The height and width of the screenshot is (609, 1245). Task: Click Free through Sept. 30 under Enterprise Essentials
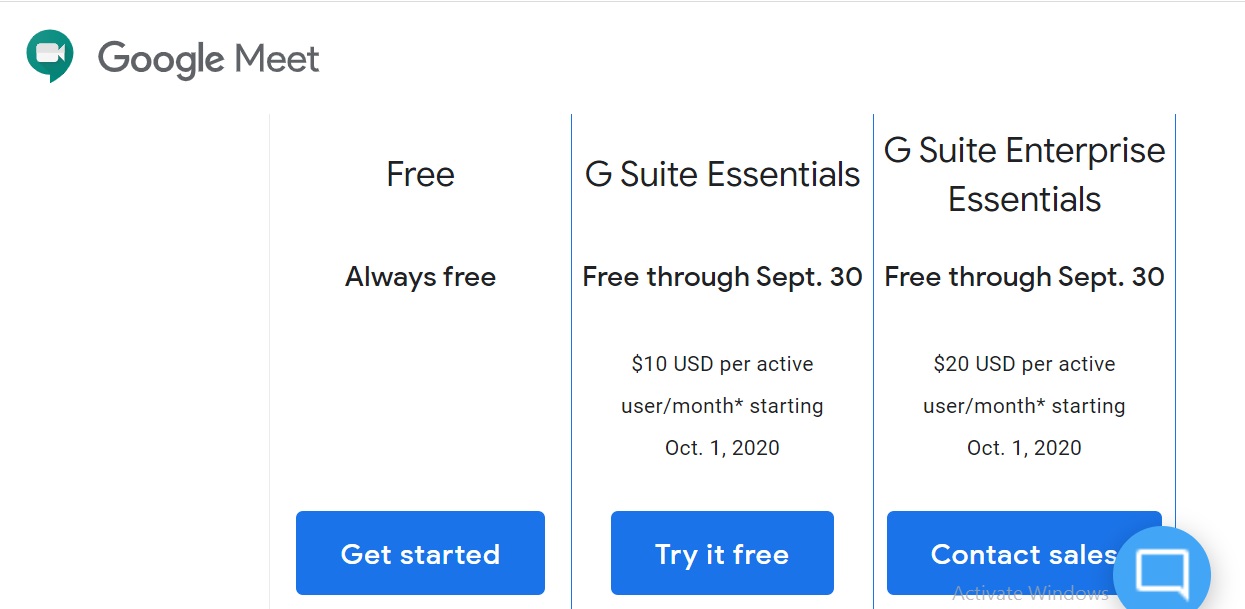(1024, 277)
